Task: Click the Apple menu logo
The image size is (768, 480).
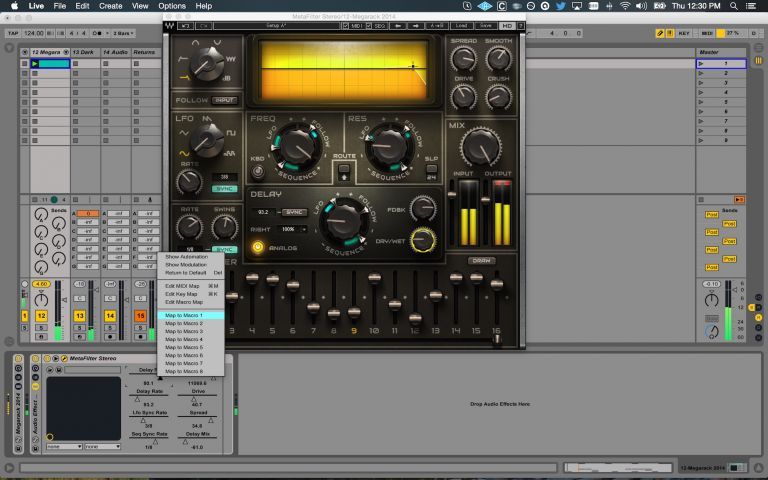Action: (x=14, y=6)
